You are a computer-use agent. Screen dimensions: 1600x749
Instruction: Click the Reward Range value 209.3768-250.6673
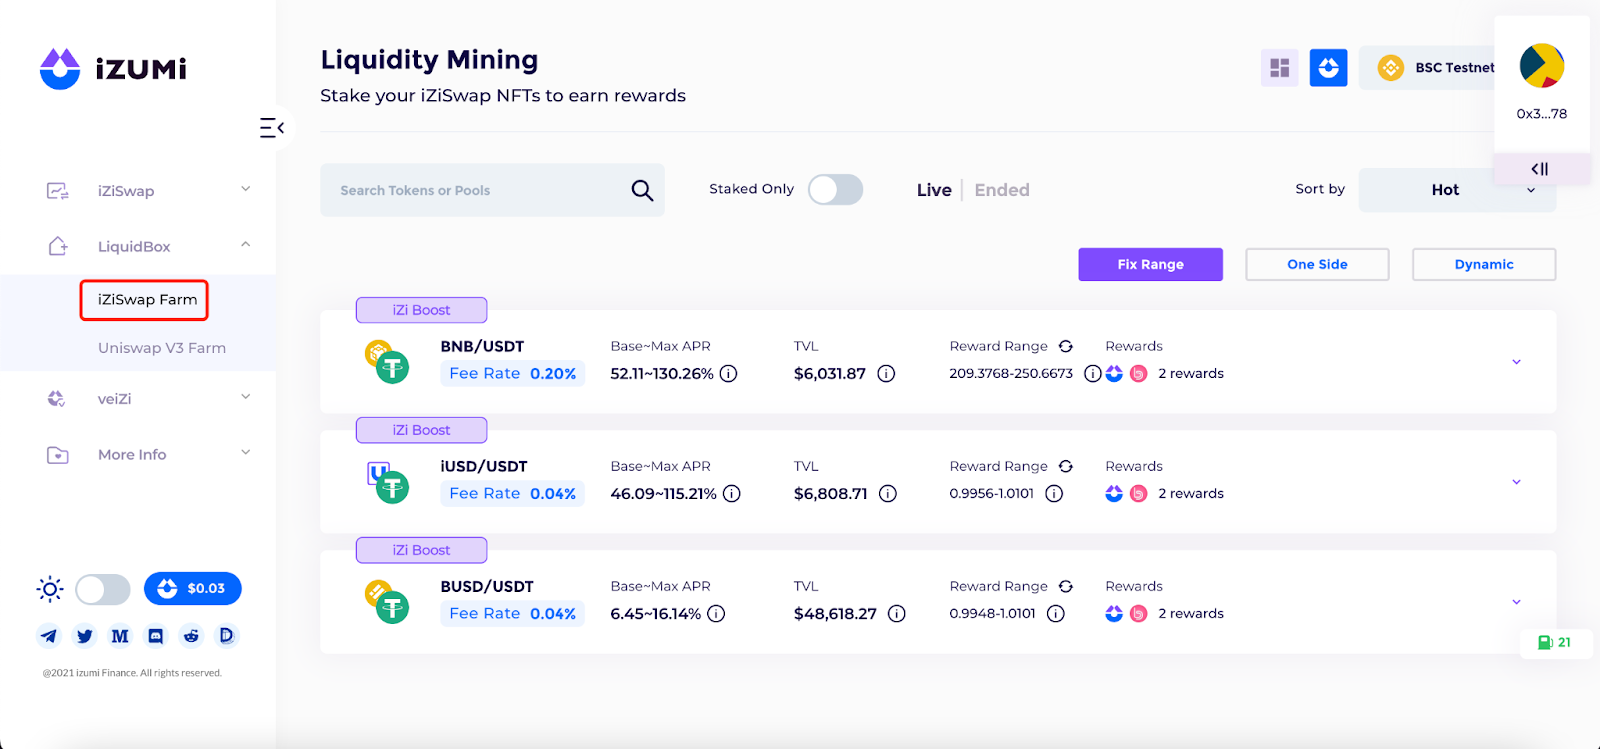pos(1011,373)
